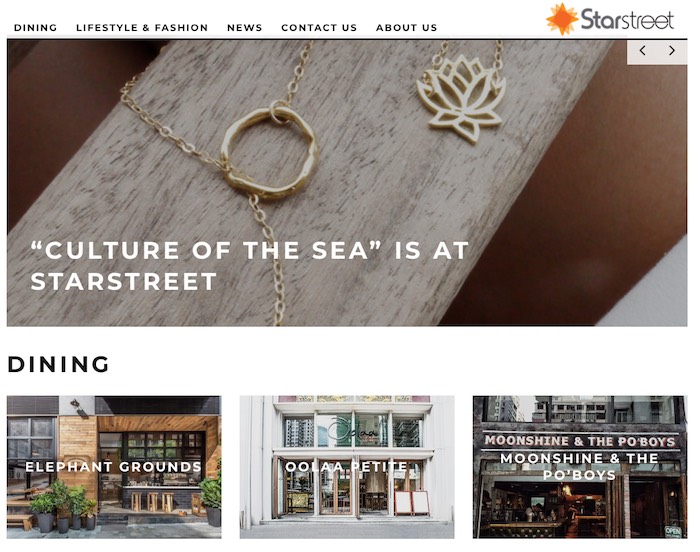Image resolution: width=700 pixels, height=552 pixels.
Task: Open the Moonshine & The Po'Boys tile
Action: pos(580,467)
